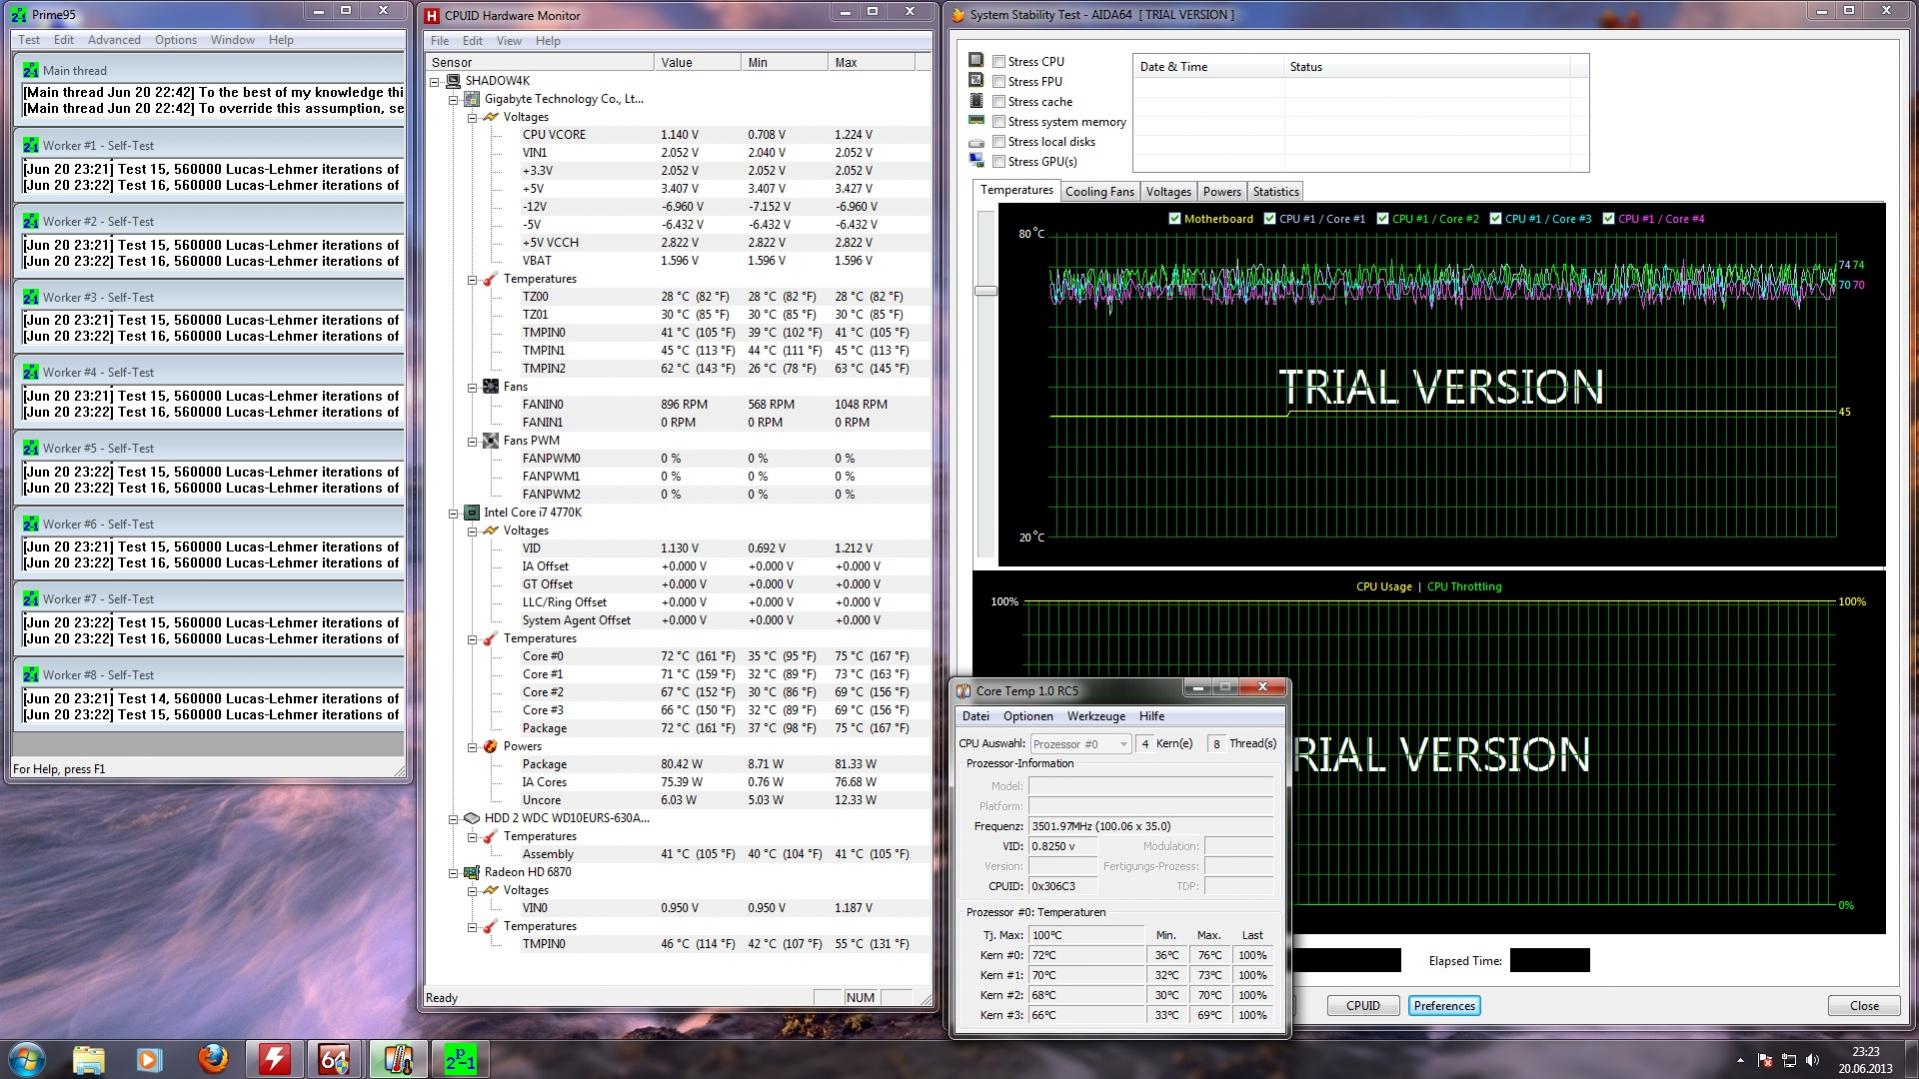Click the volume speaker tray icon
The image size is (1919, 1079).
[x=1813, y=1060]
